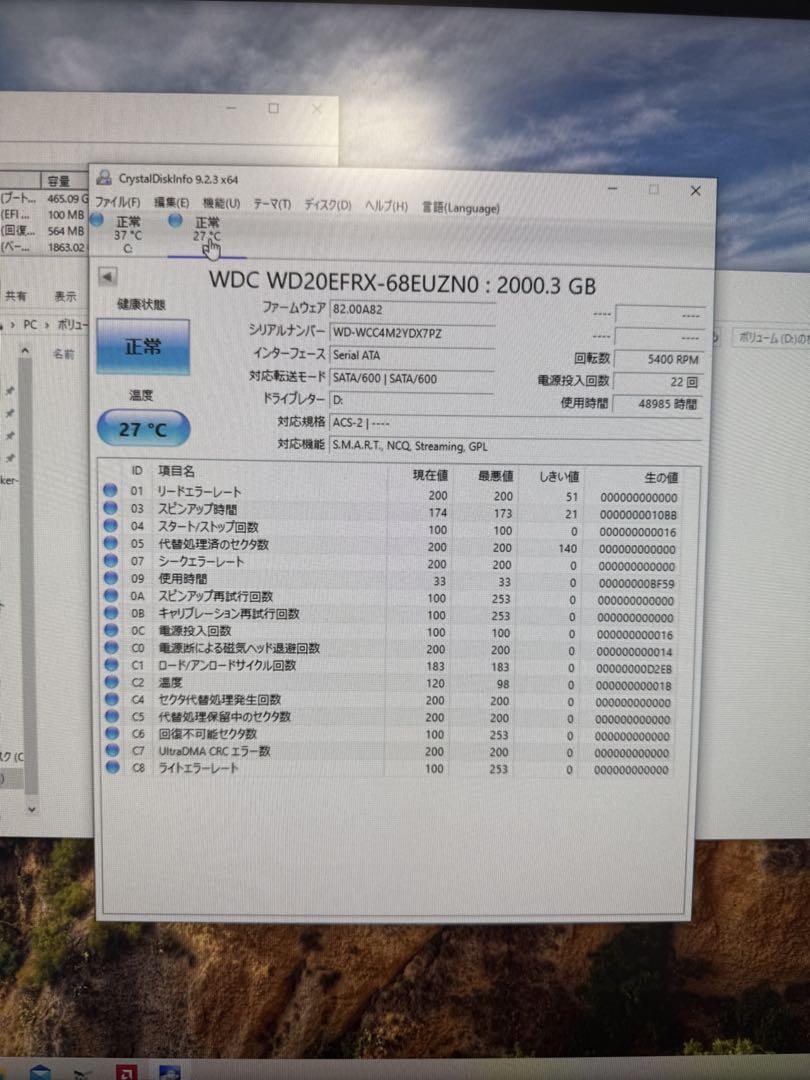Image resolution: width=810 pixels, height=1080 pixels.
Task: Click the status circle for C8 ライトエラーレート
Action: coord(112,767)
